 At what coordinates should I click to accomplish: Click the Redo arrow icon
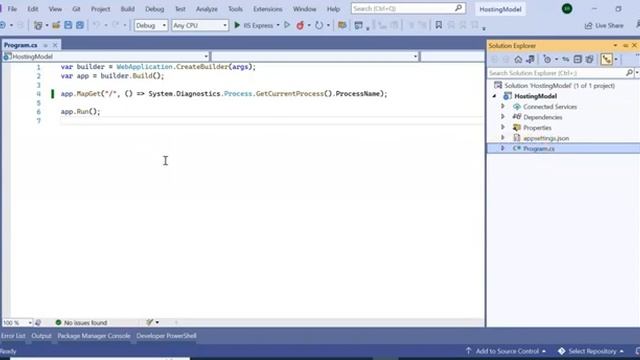[116, 25]
